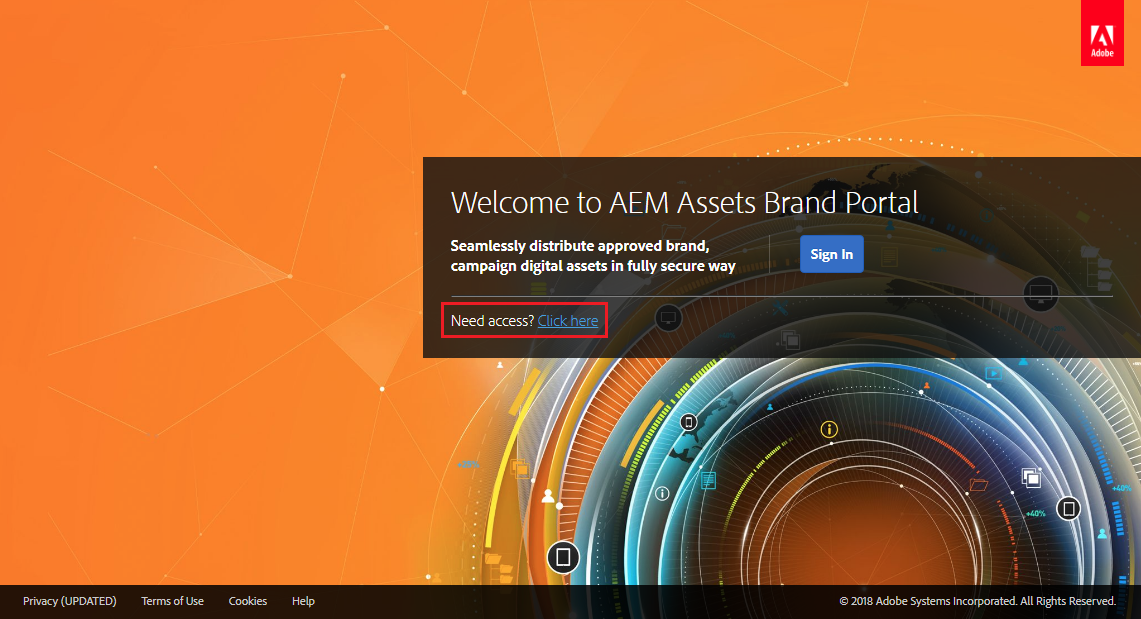Image resolution: width=1141 pixels, height=619 pixels.
Task: Click the 'Welcome to AEM Assets Brand Portal' heading
Action: click(x=685, y=202)
